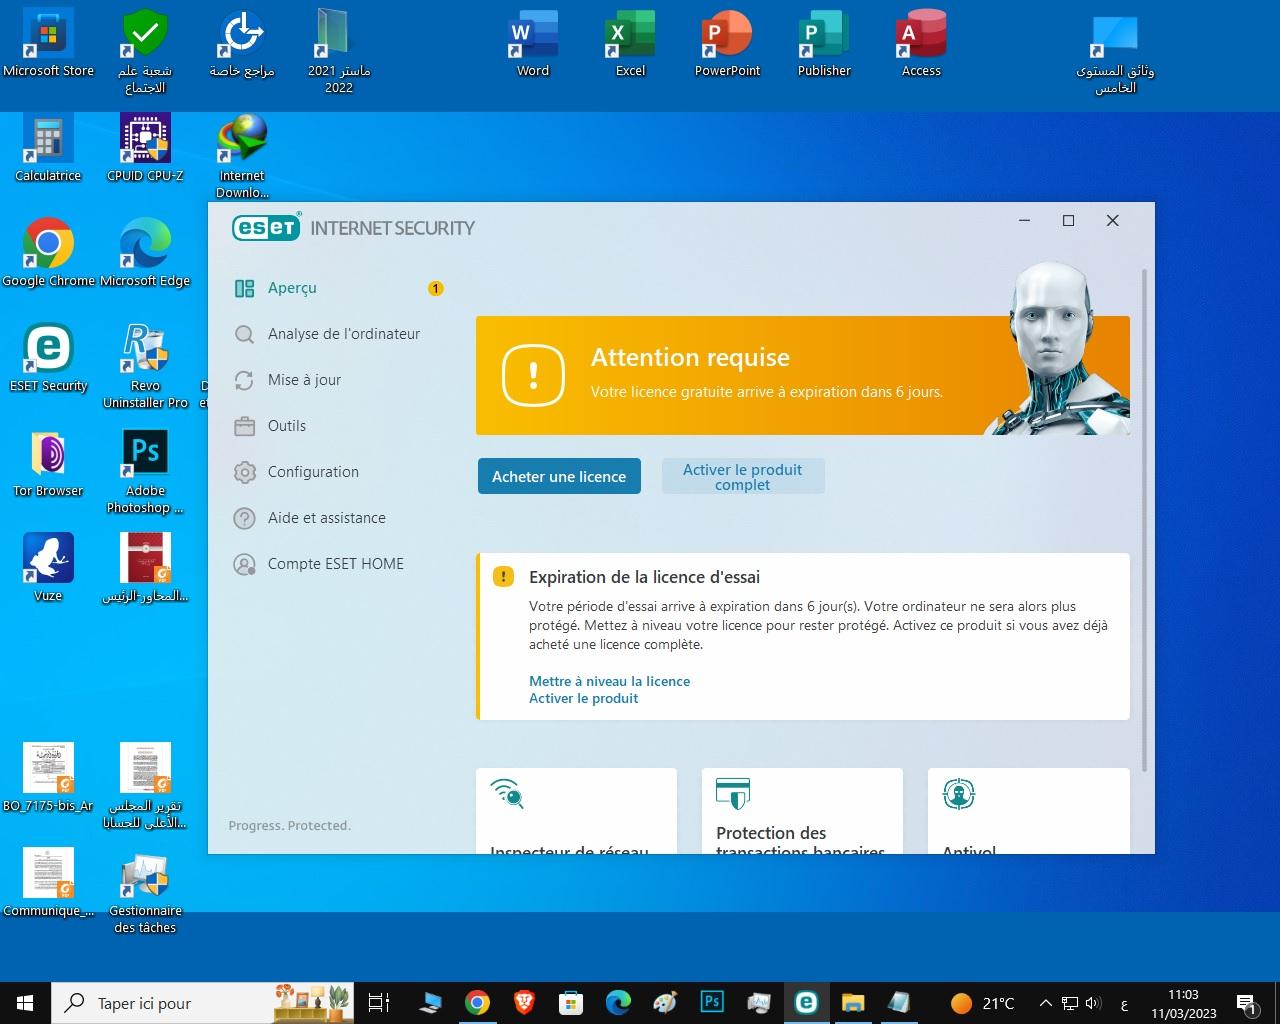Click the Acheter une licence button
1280x1024 pixels.
pyautogui.click(x=559, y=477)
